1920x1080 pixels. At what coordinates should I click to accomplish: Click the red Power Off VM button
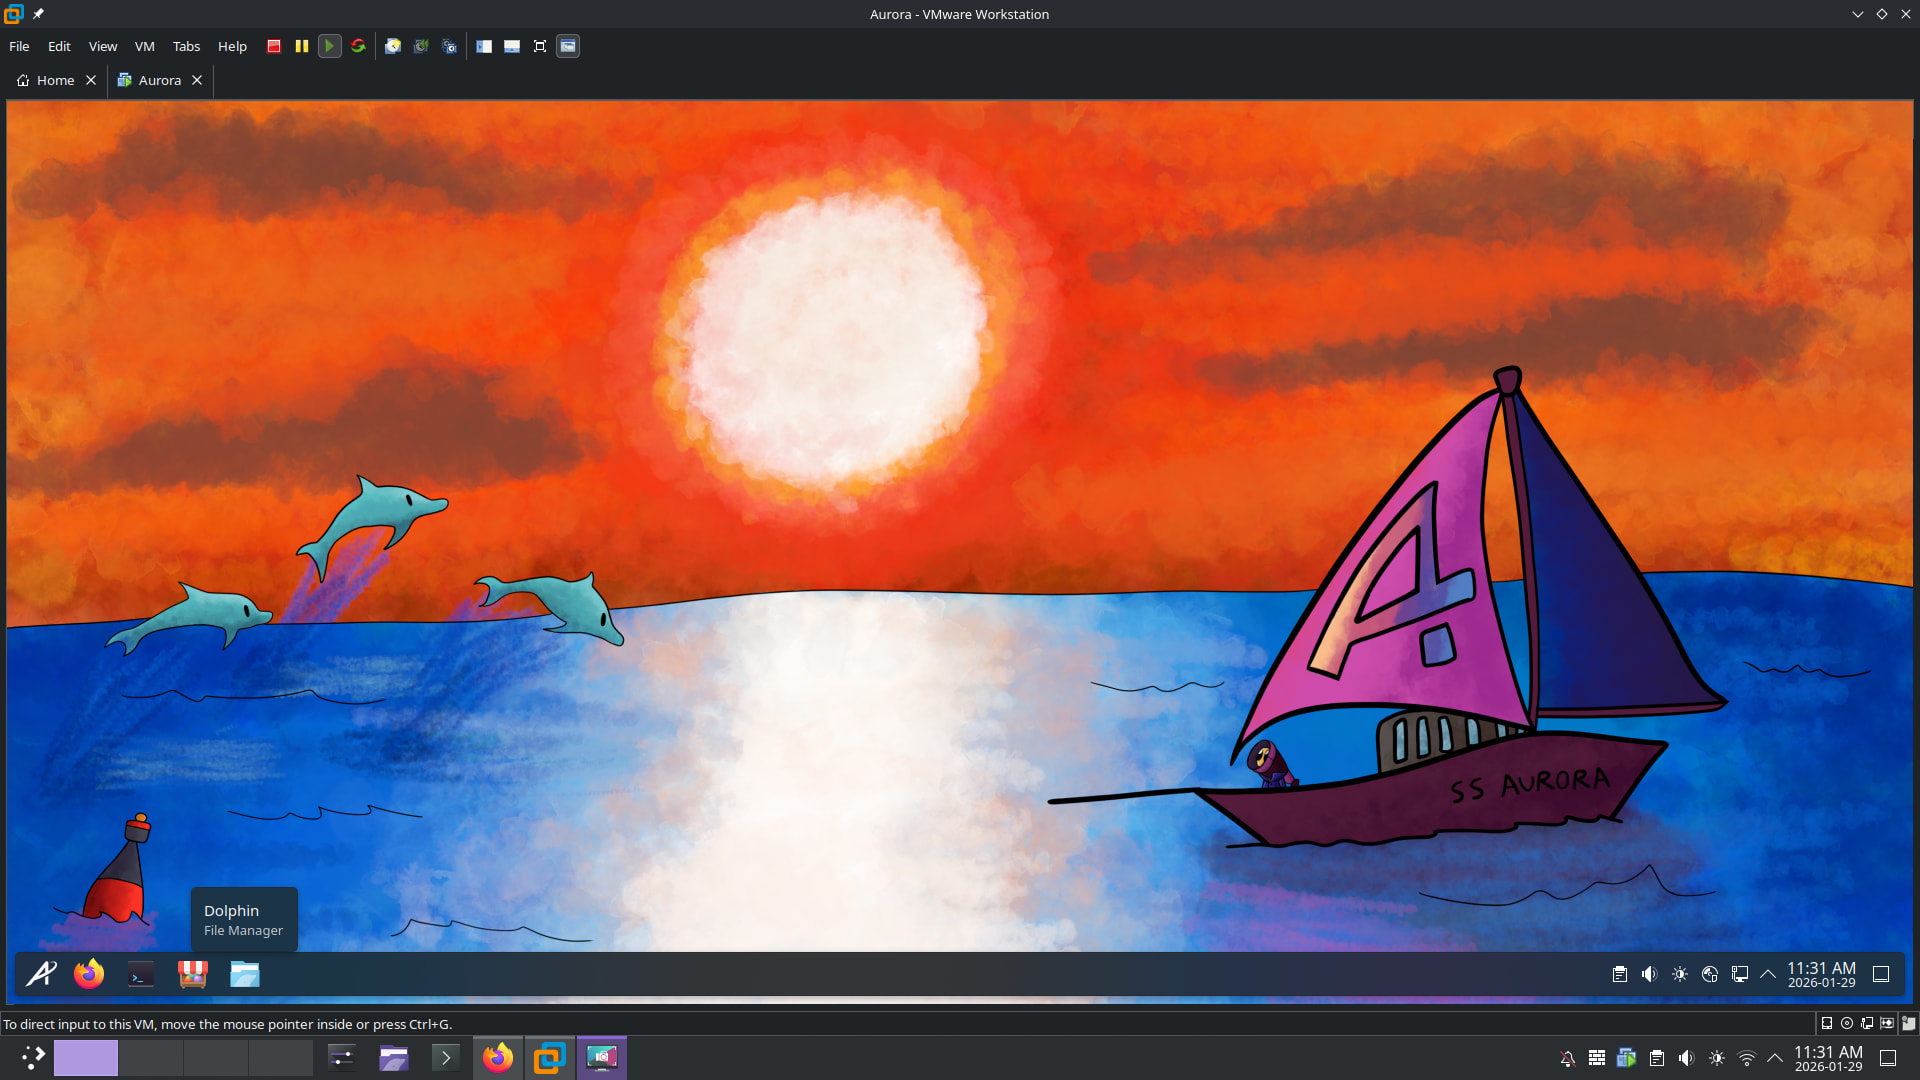point(274,46)
